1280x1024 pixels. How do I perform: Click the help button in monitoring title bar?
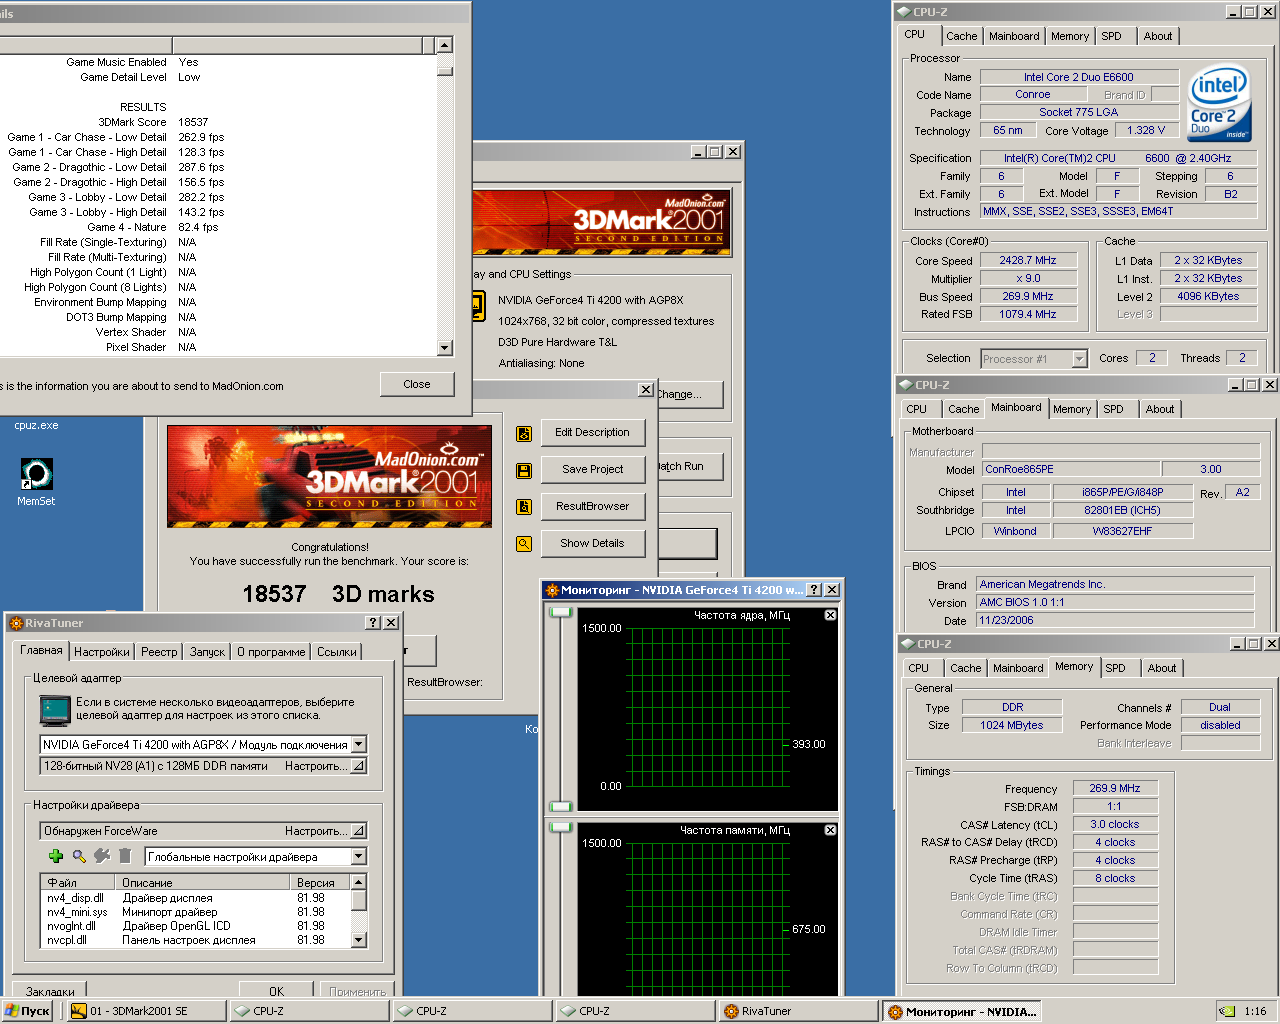pyautogui.click(x=814, y=590)
